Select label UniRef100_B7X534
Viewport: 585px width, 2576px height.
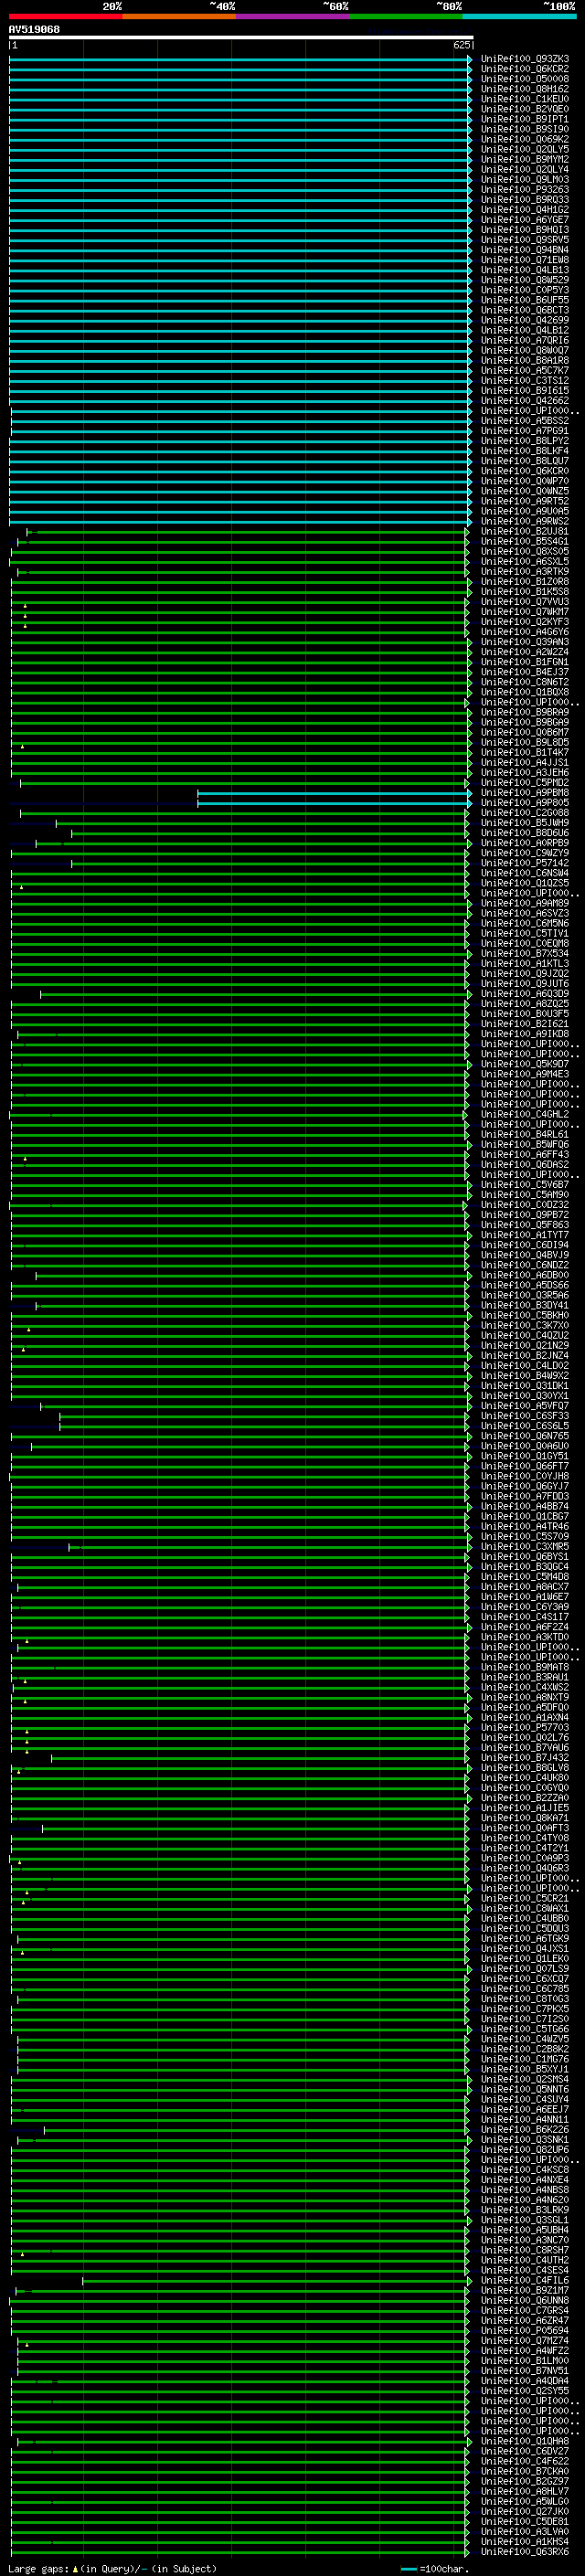tap(525, 953)
